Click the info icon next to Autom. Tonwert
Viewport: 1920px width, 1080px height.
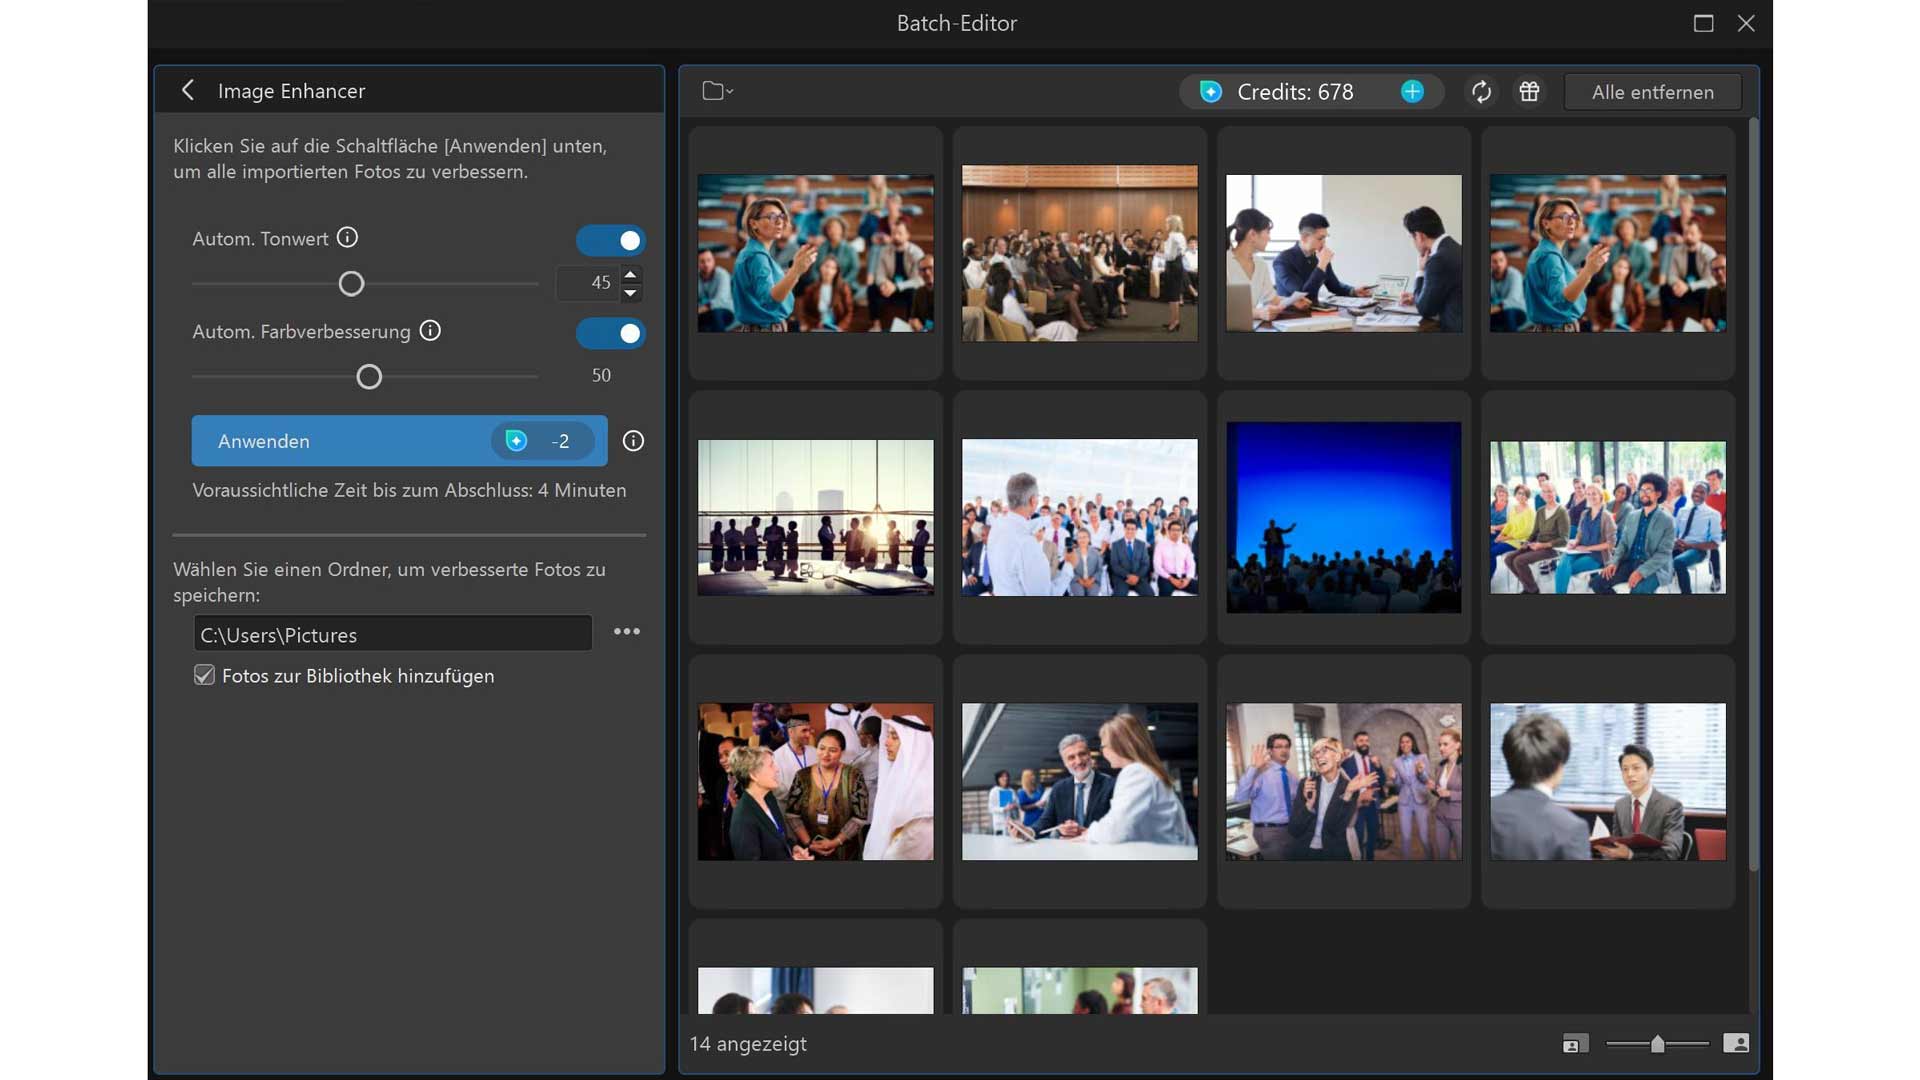click(347, 237)
